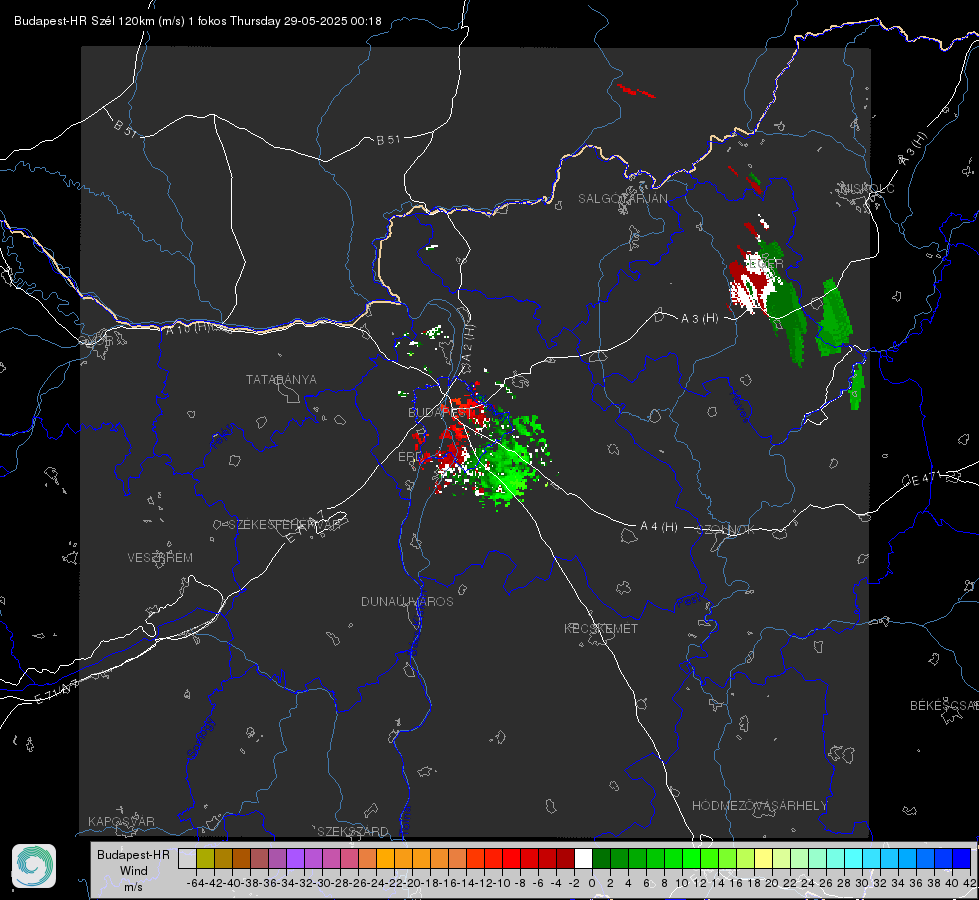Pick the deep blue last legend swatch
The width and height of the screenshot is (979, 900).
coord(962,858)
